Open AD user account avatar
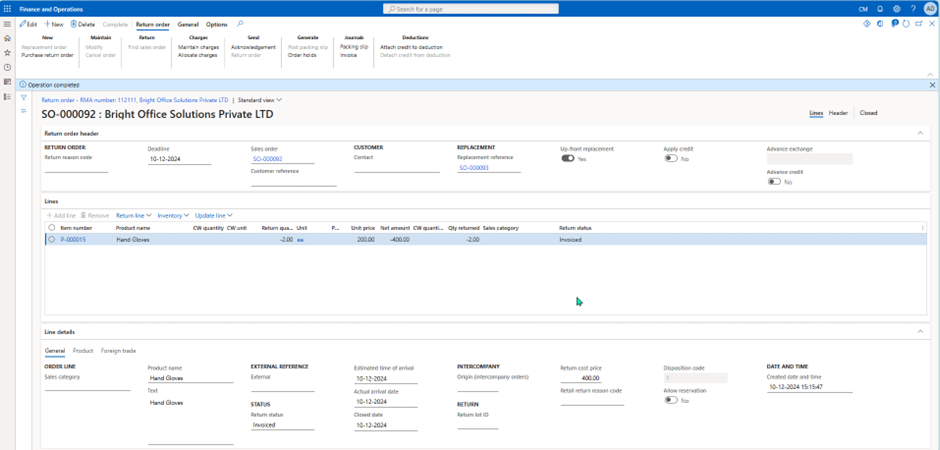This screenshot has height=450, width=940. click(930, 9)
